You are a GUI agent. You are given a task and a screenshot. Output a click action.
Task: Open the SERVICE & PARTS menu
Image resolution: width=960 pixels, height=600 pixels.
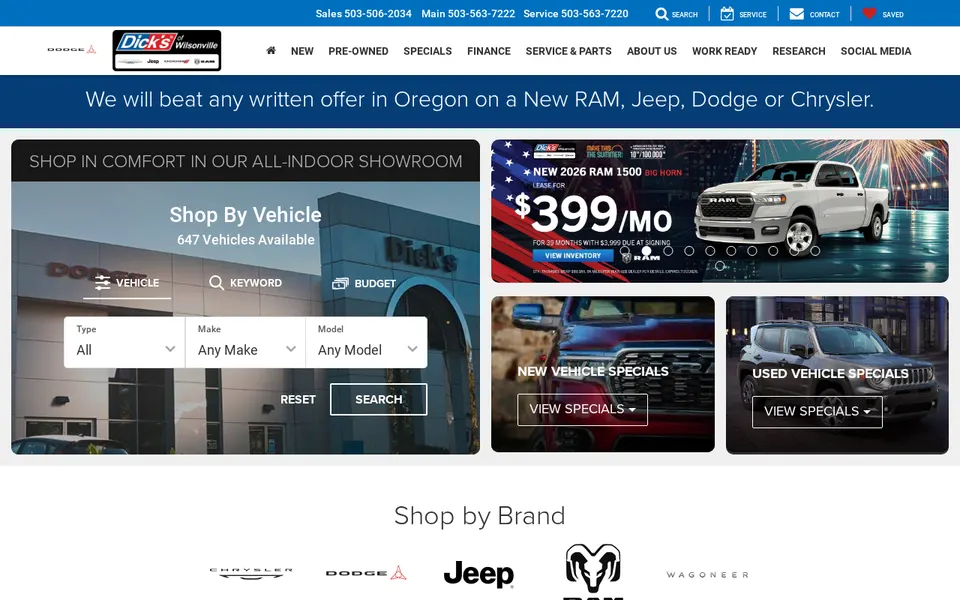[x=568, y=51]
